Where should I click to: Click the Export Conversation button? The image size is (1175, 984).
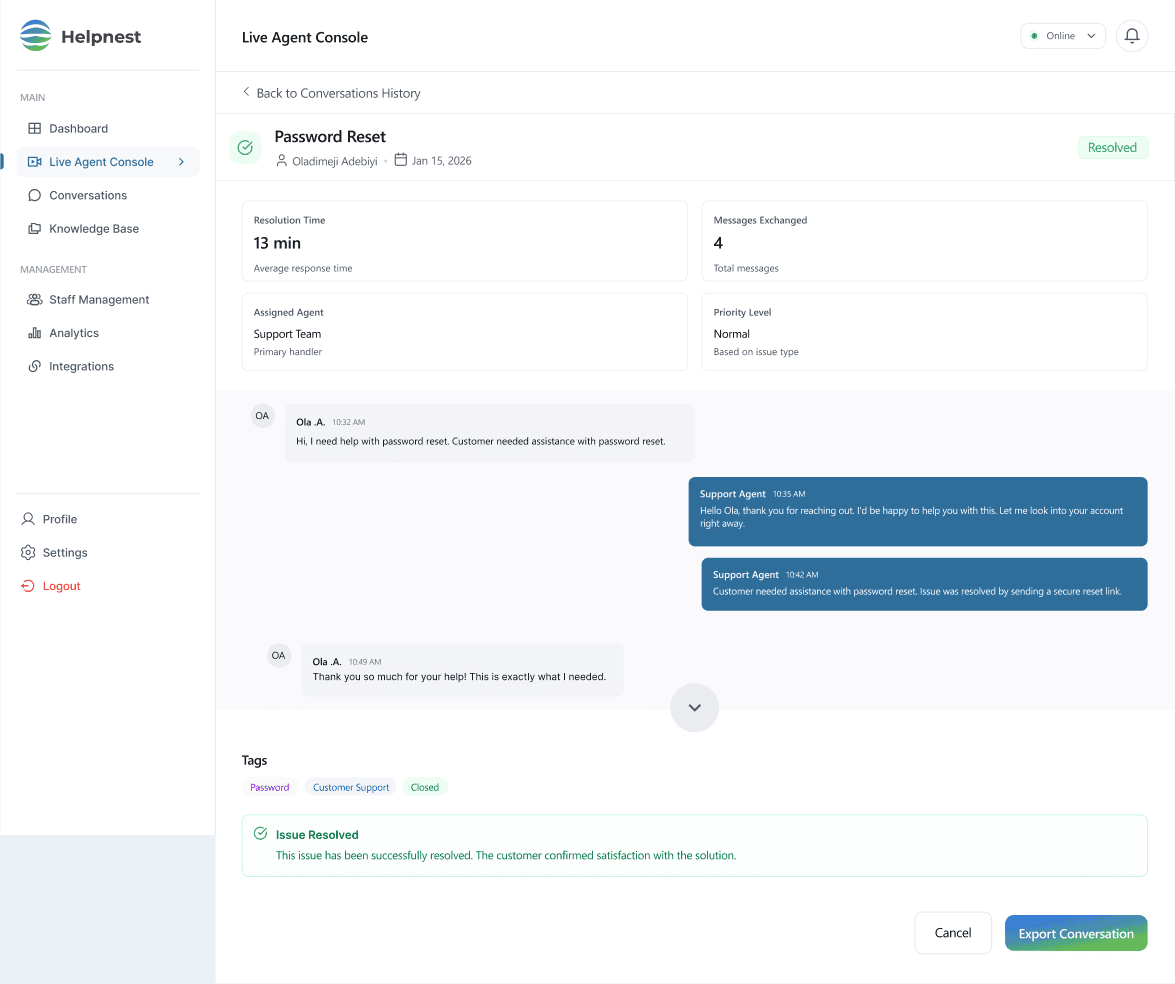tap(1076, 933)
